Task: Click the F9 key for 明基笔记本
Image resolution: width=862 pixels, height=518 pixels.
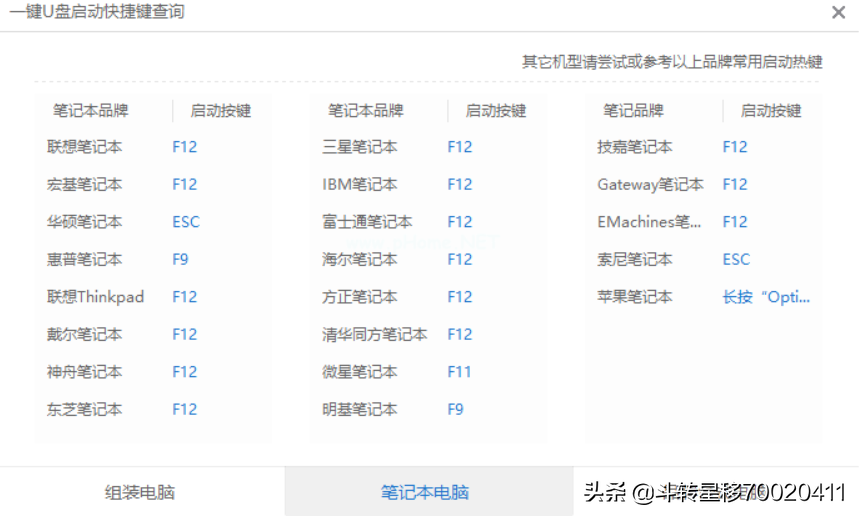Action: tap(455, 409)
